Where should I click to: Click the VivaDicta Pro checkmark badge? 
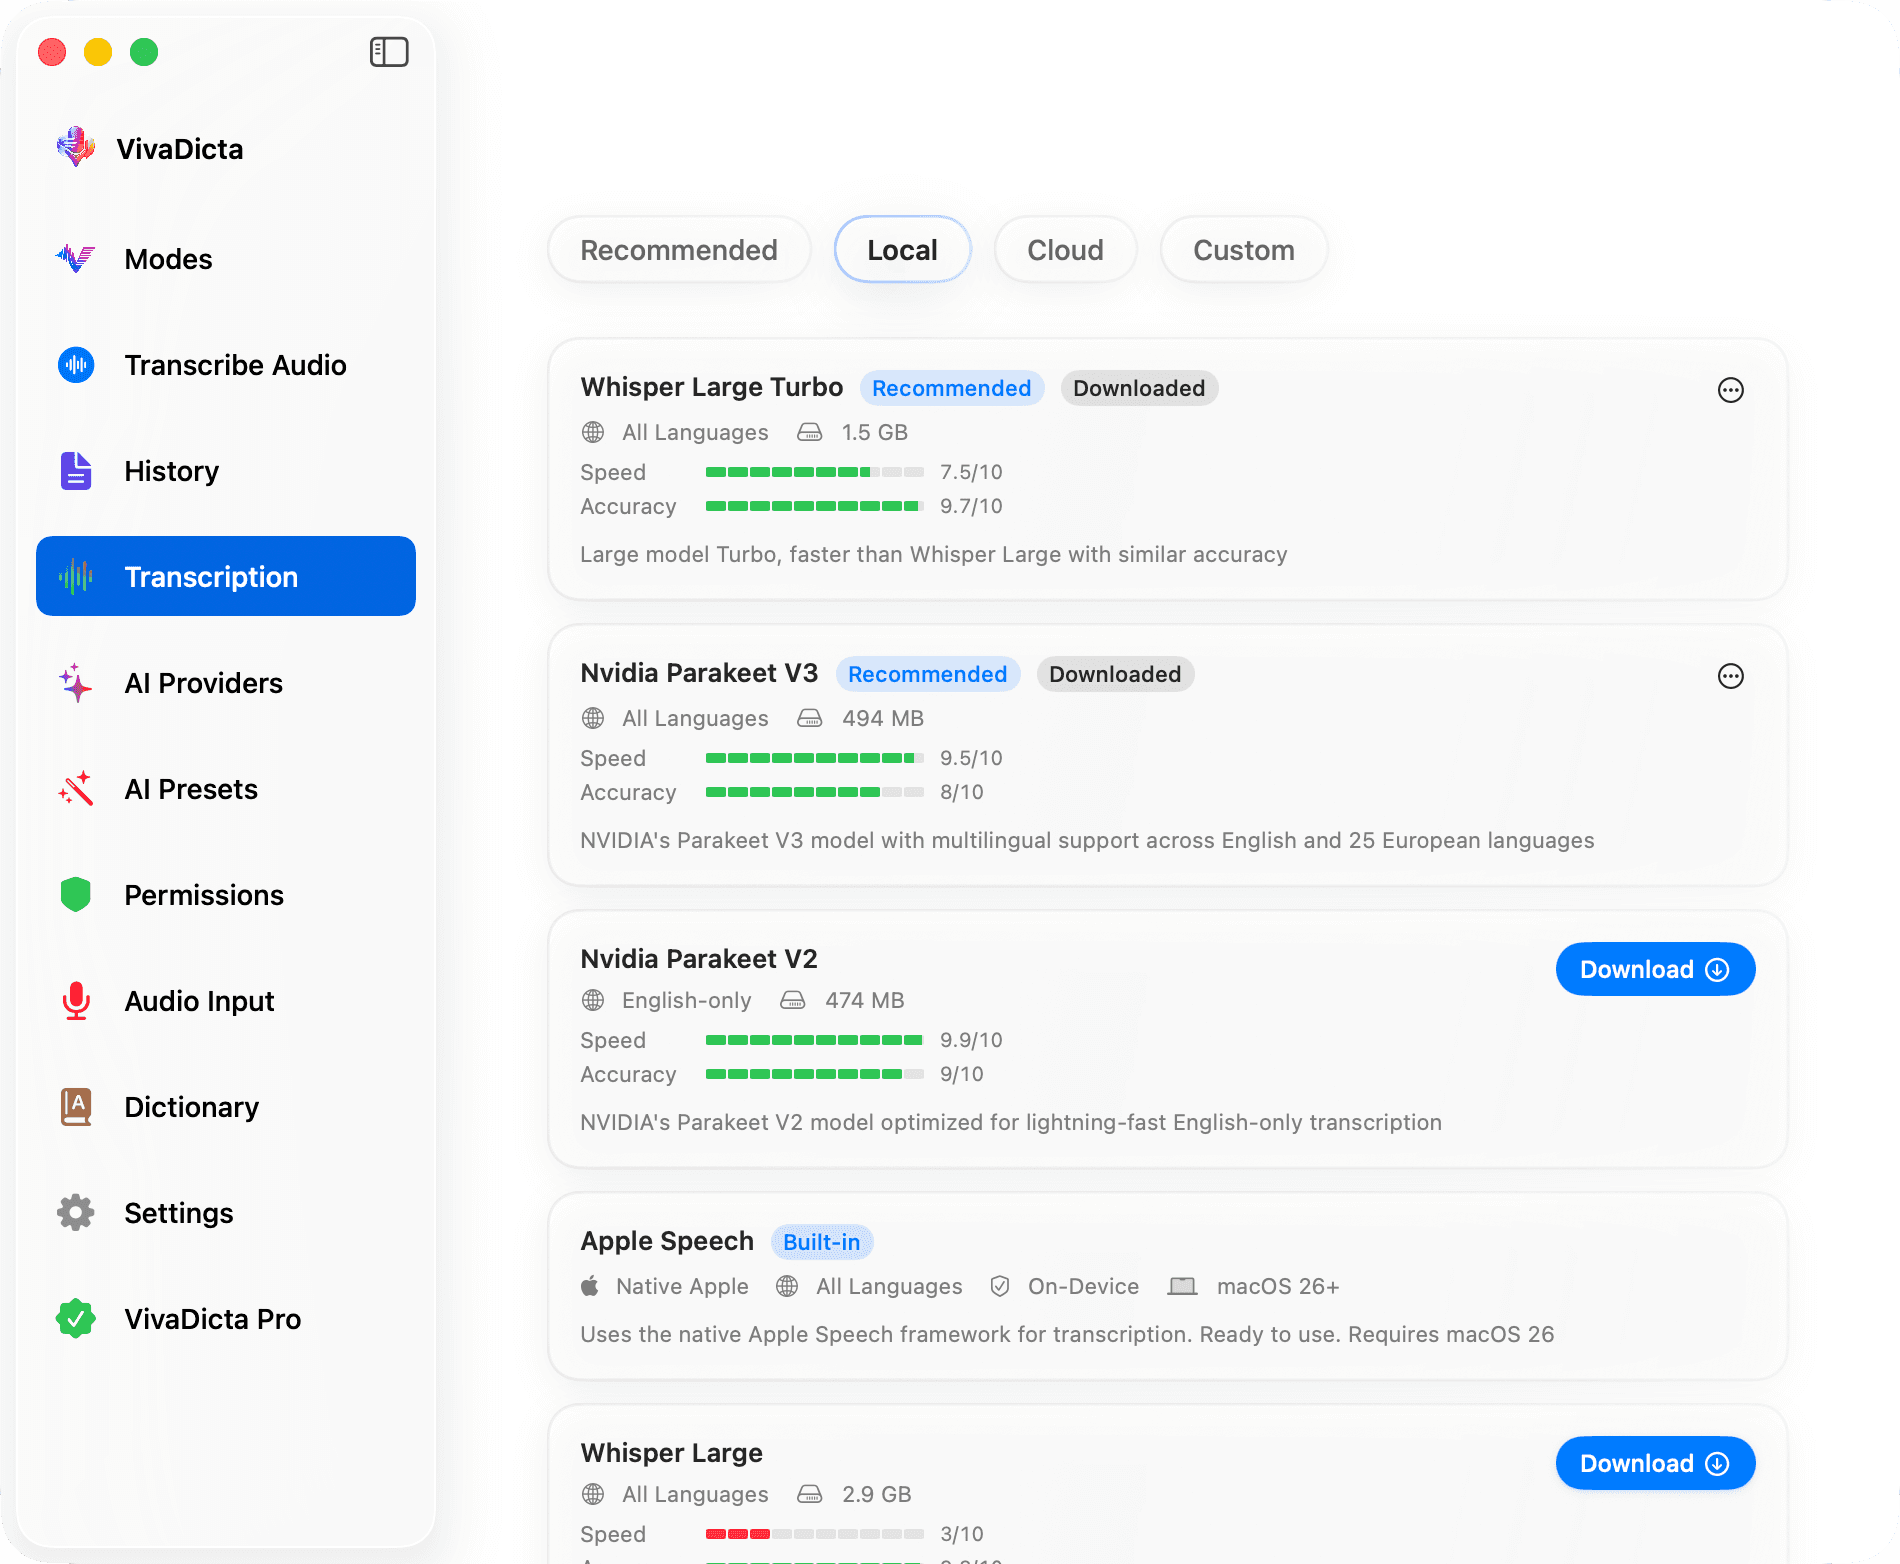pyautogui.click(x=76, y=1319)
